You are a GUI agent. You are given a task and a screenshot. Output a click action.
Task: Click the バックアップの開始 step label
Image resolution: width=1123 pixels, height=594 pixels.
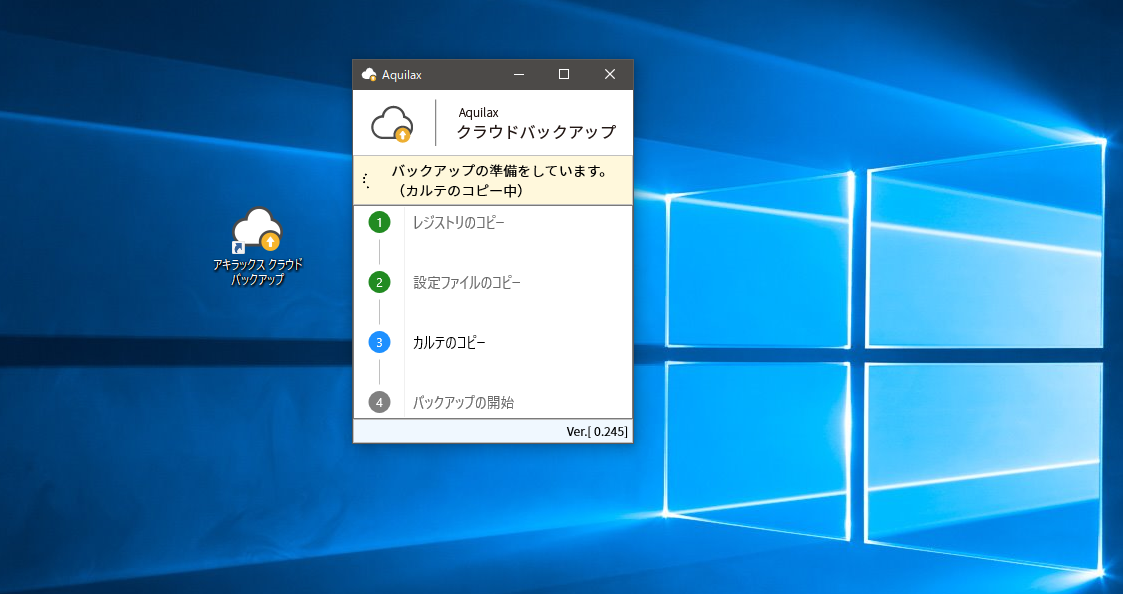click(x=463, y=403)
